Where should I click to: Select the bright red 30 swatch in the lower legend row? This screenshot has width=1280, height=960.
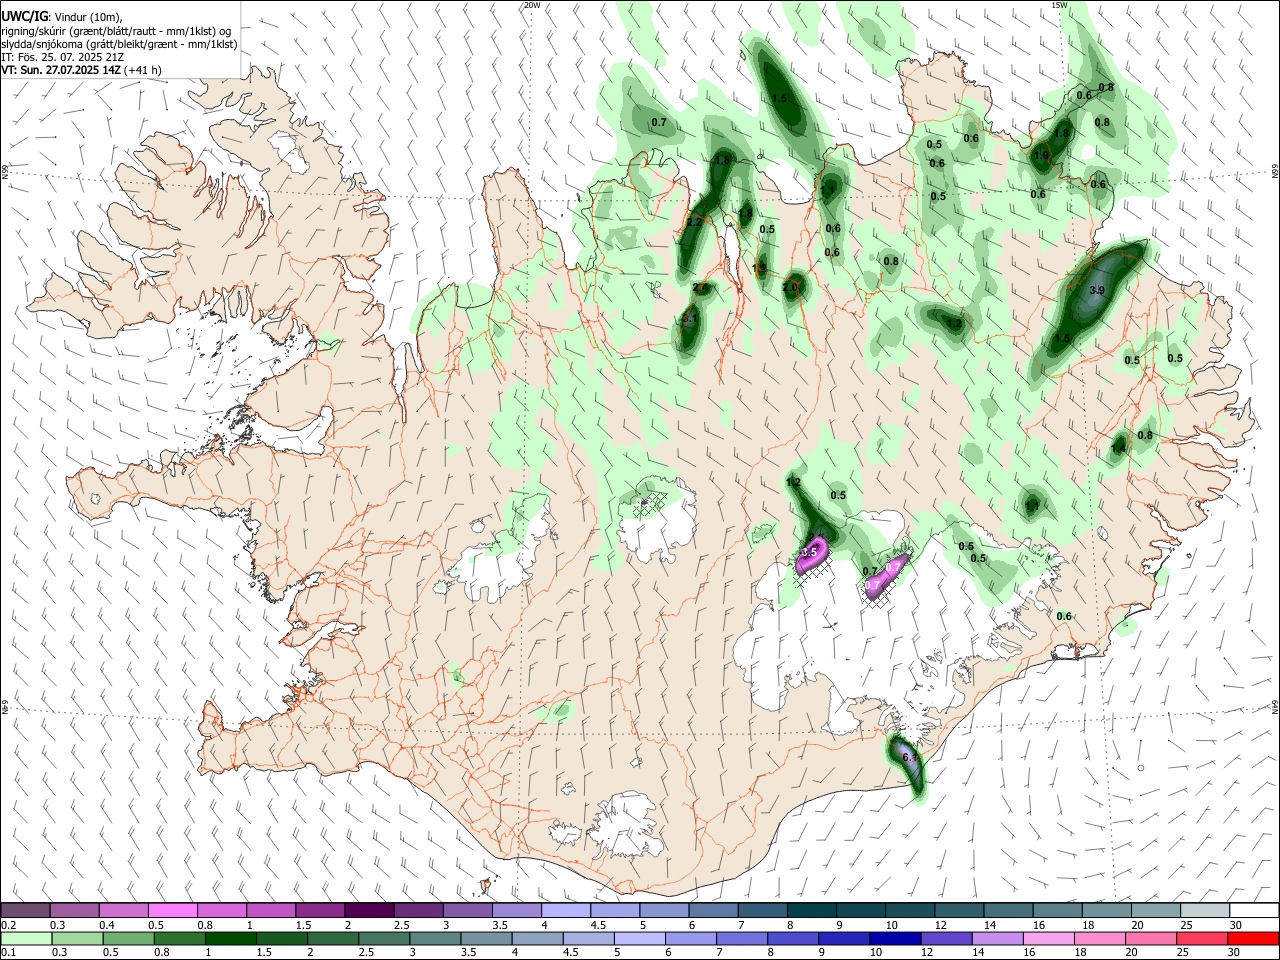1252,939
